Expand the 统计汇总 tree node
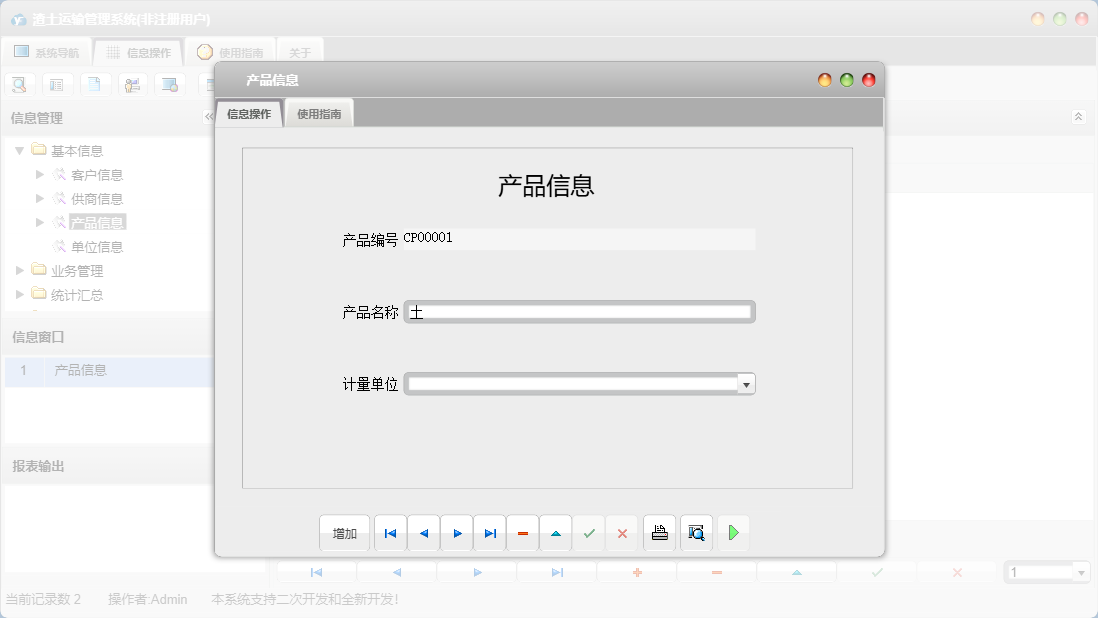This screenshot has width=1098, height=618. pyautogui.click(x=18, y=294)
